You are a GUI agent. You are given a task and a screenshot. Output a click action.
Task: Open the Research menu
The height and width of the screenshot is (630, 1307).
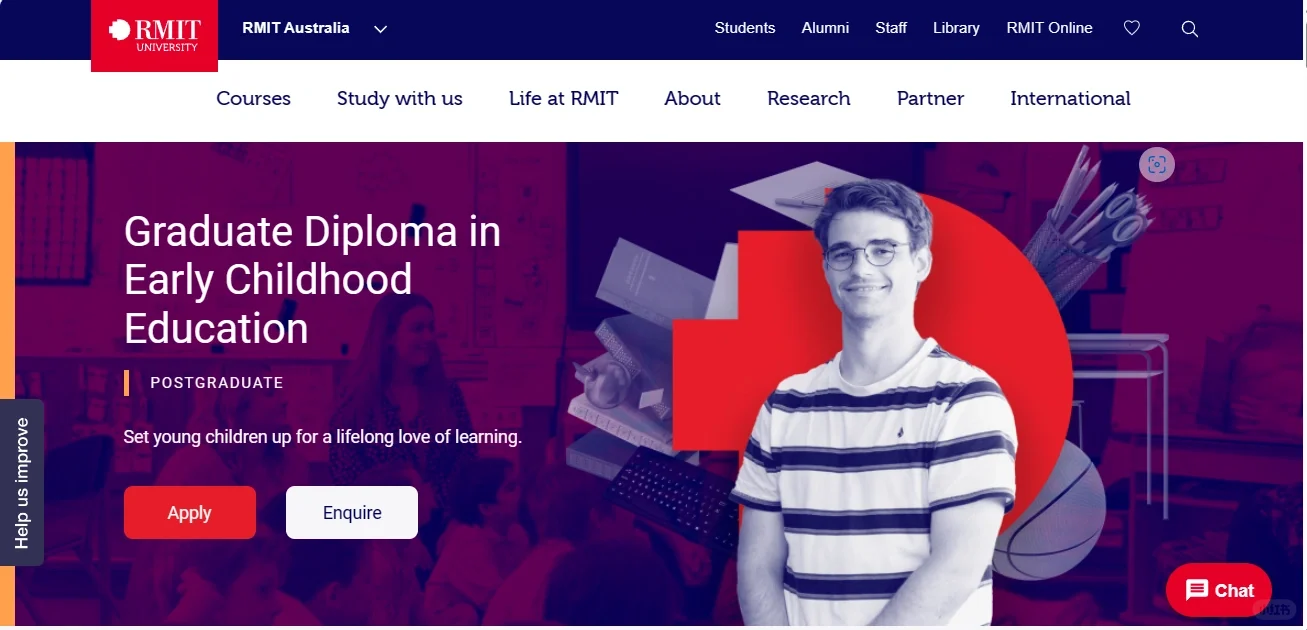[x=809, y=98]
